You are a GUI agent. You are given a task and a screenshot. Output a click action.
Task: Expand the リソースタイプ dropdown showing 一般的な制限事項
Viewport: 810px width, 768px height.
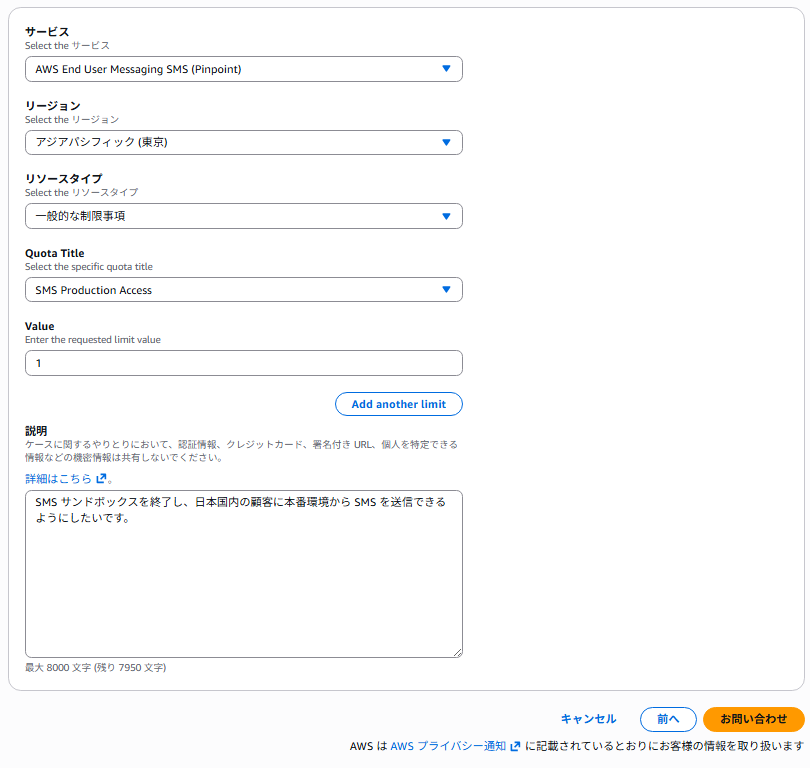pyautogui.click(x=230, y=216)
